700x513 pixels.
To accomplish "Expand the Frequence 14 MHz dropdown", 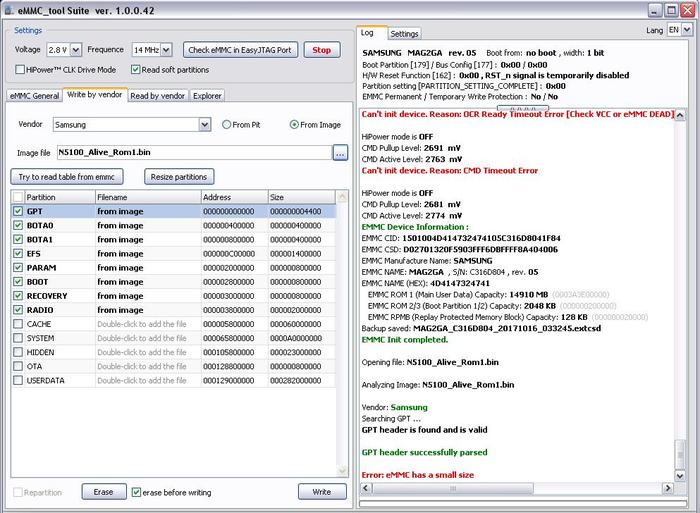I will pyautogui.click(x=152, y=49).
